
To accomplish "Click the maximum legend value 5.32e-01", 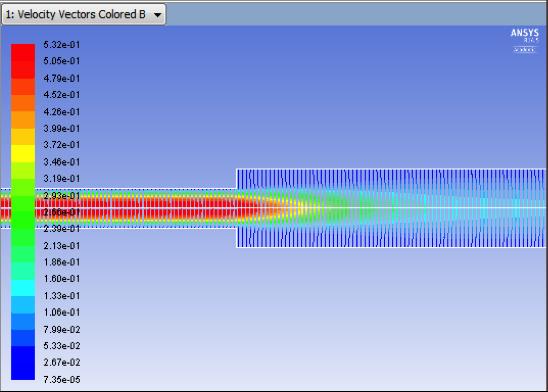I will [62, 45].
